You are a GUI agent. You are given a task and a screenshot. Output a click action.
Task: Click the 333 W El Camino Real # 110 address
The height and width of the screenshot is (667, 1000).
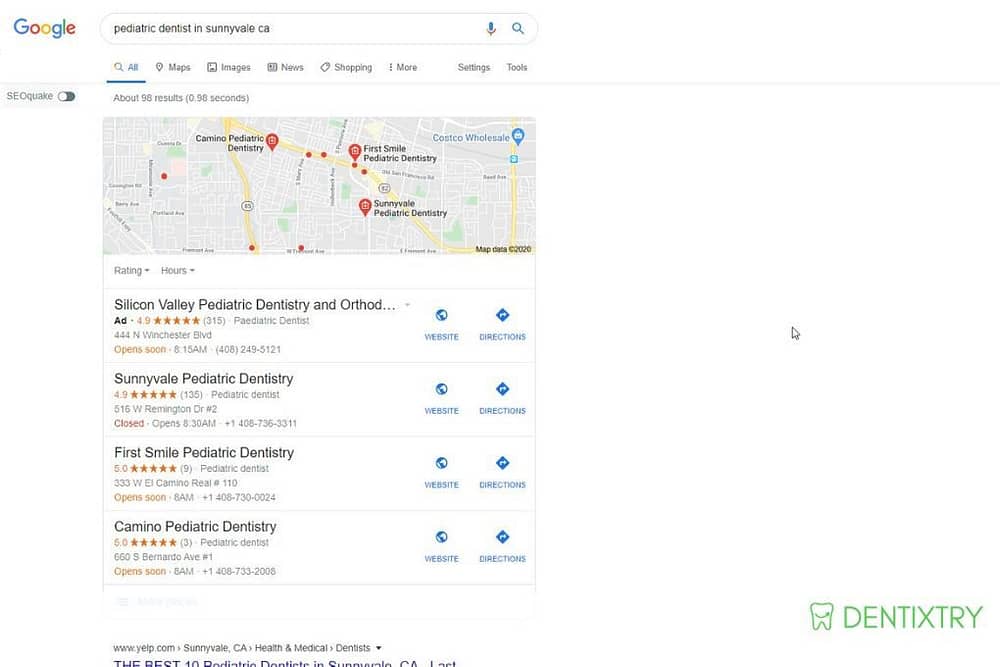click(175, 483)
